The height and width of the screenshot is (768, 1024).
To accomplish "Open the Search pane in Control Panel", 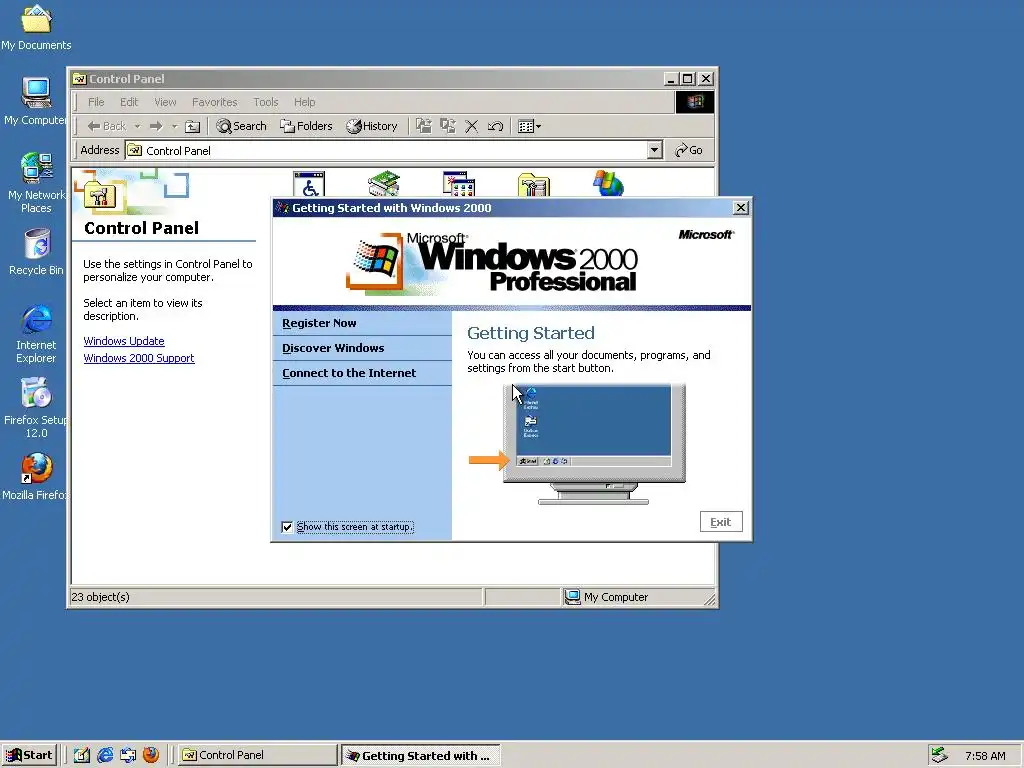I will (241, 126).
